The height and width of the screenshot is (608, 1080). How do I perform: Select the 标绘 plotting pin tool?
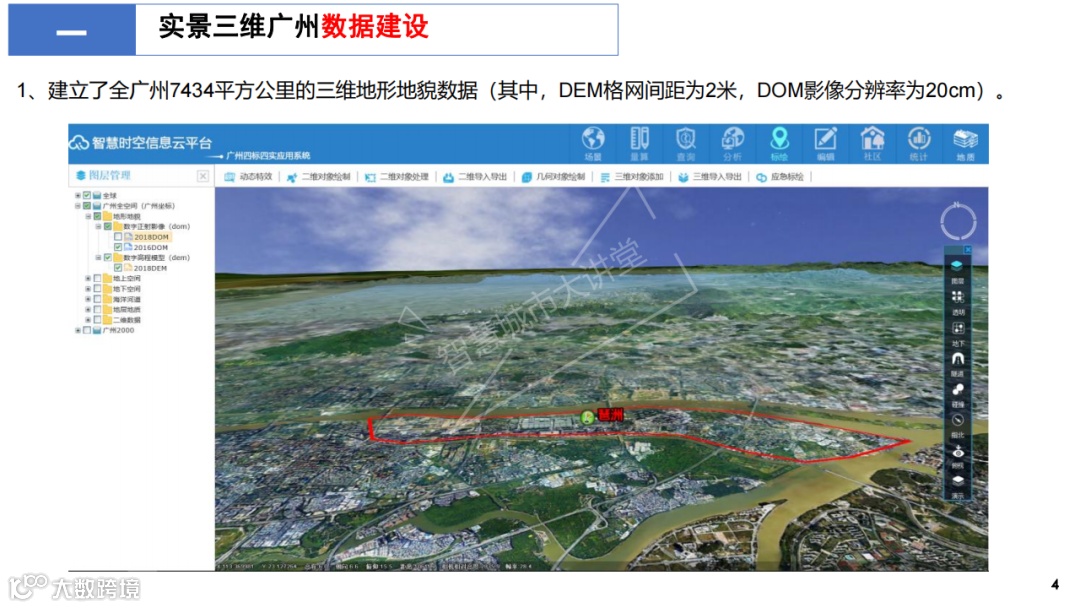pos(779,143)
